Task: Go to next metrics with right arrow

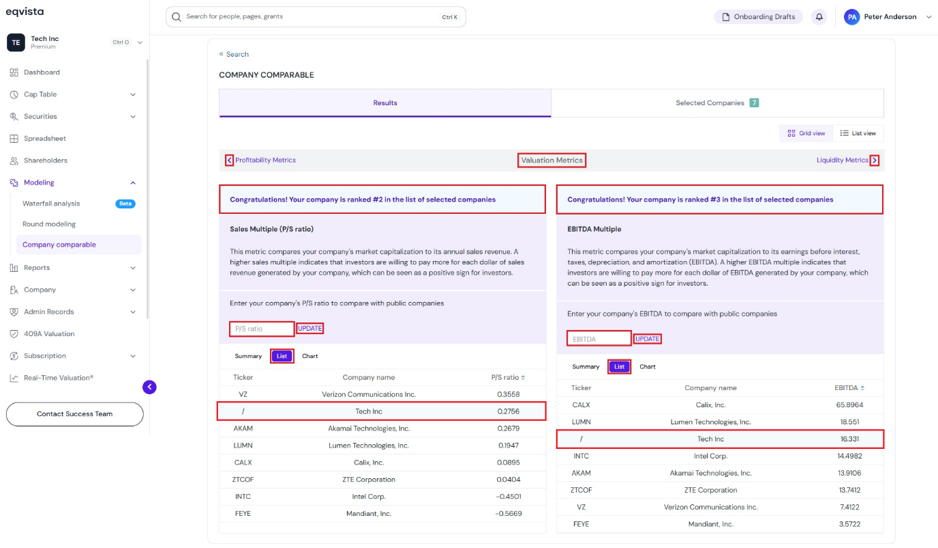Action: [x=875, y=160]
